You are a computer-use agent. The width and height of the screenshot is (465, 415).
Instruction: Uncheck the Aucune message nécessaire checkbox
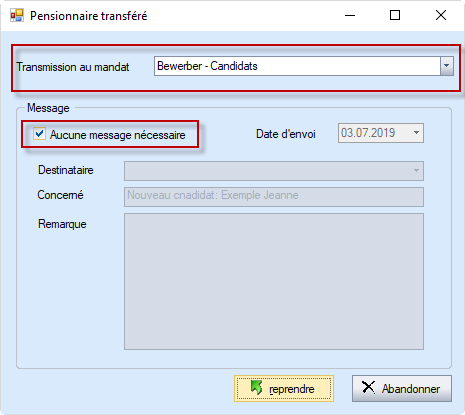tap(39, 134)
